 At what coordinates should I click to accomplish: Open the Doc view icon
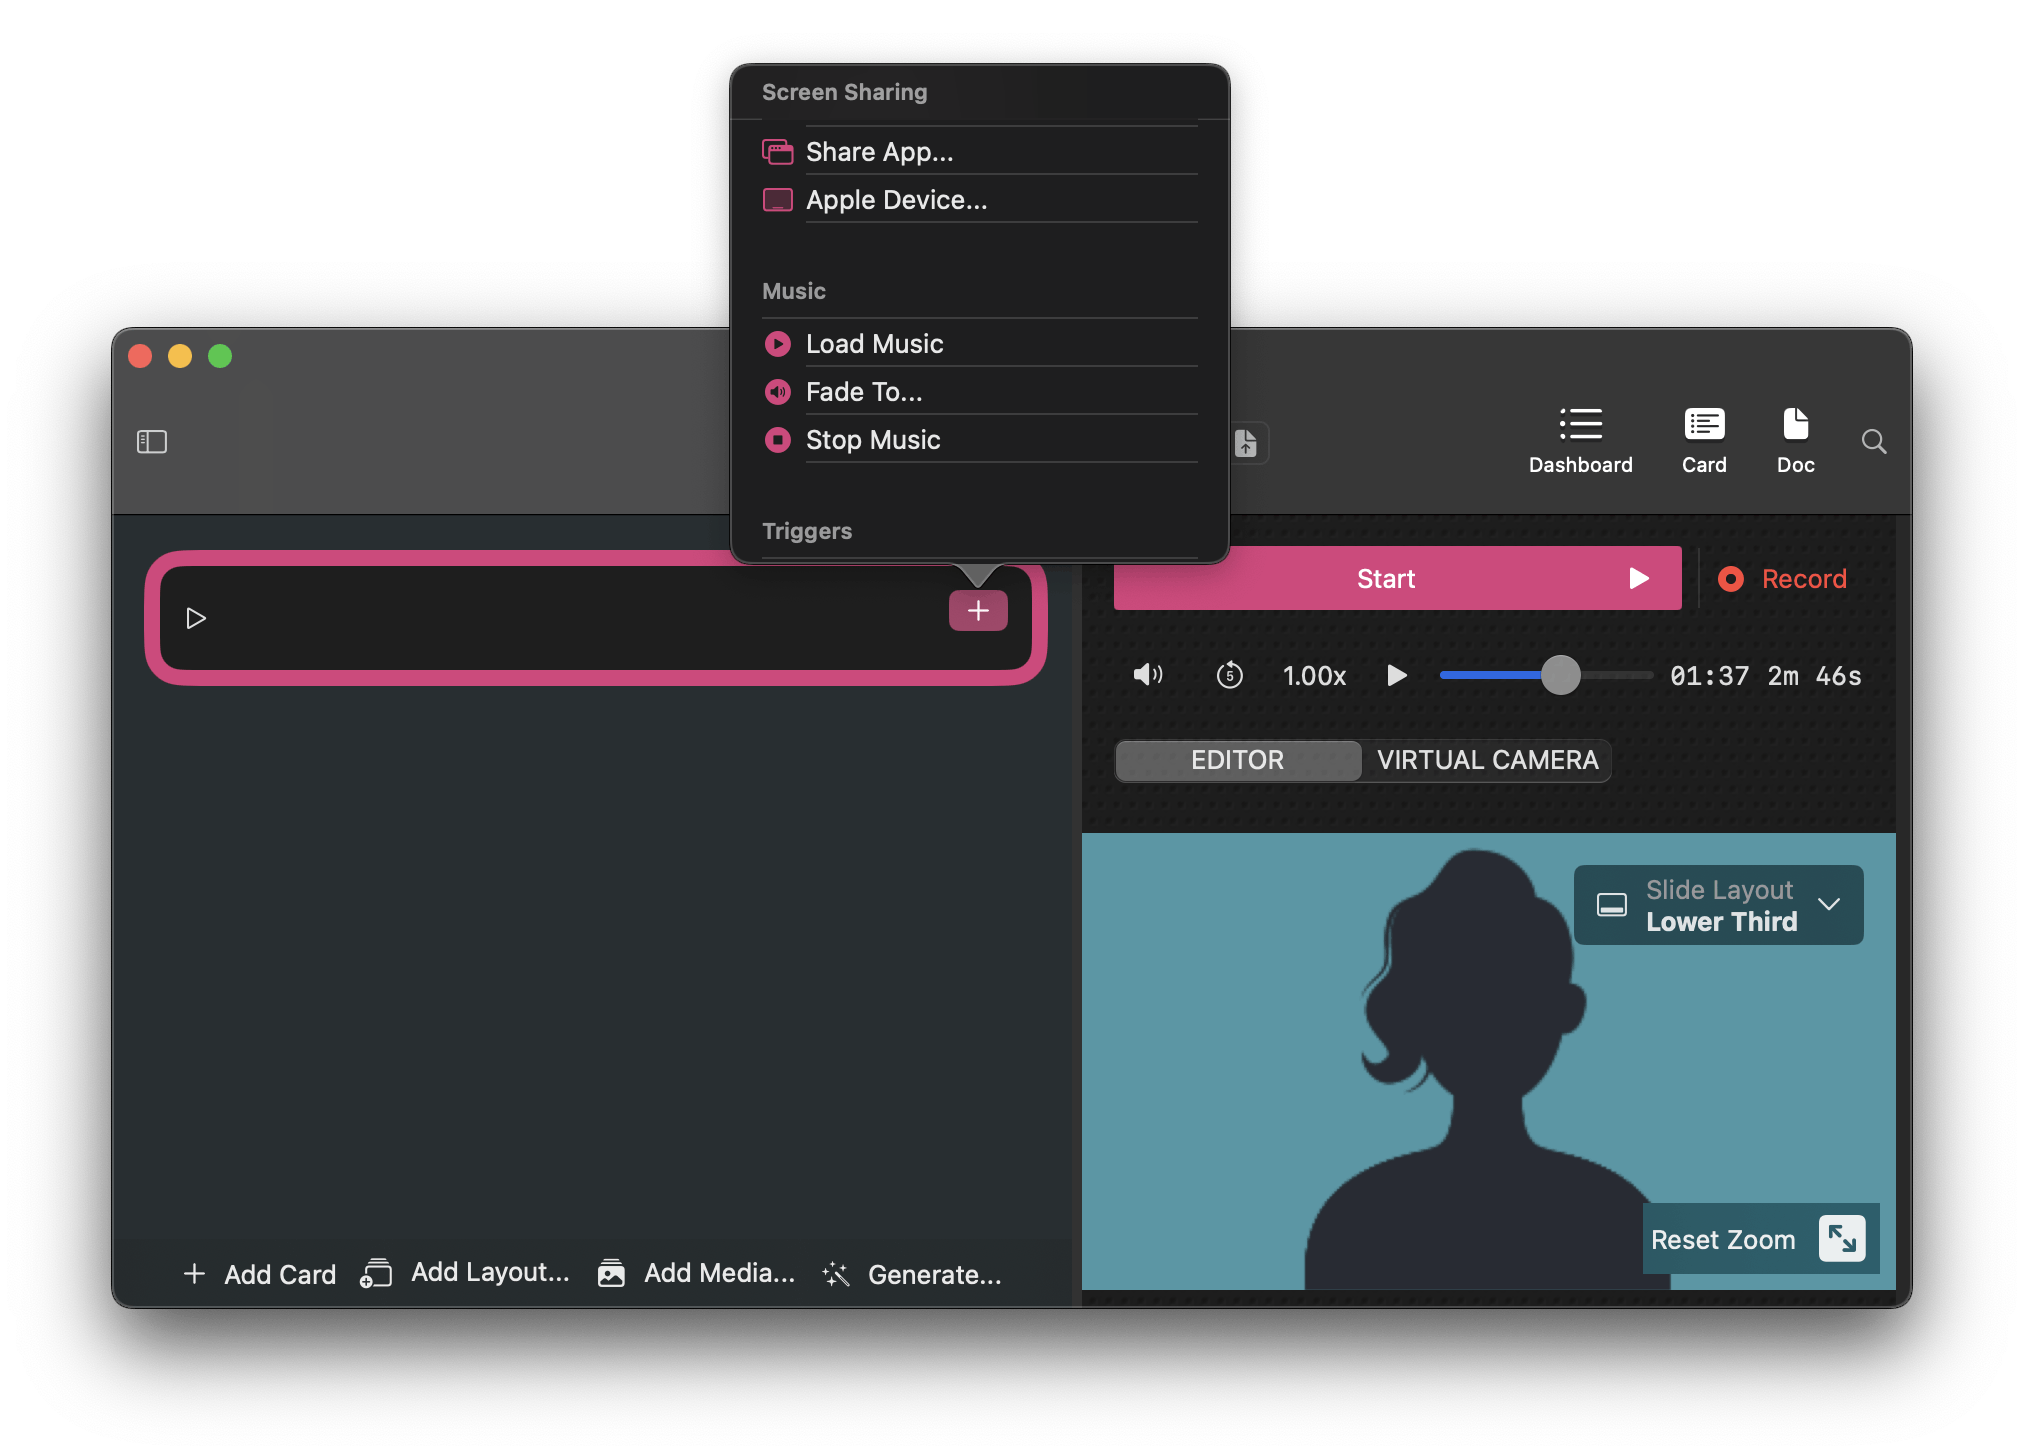[x=1795, y=425]
